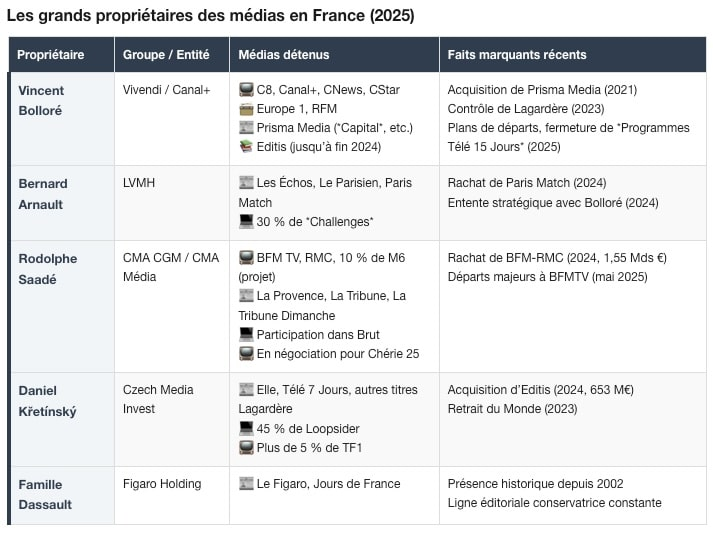Click the newspaper icon beside Prisma Media
Image resolution: width=713 pixels, height=534 pixels.
pyautogui.click(x=246, y=128)
